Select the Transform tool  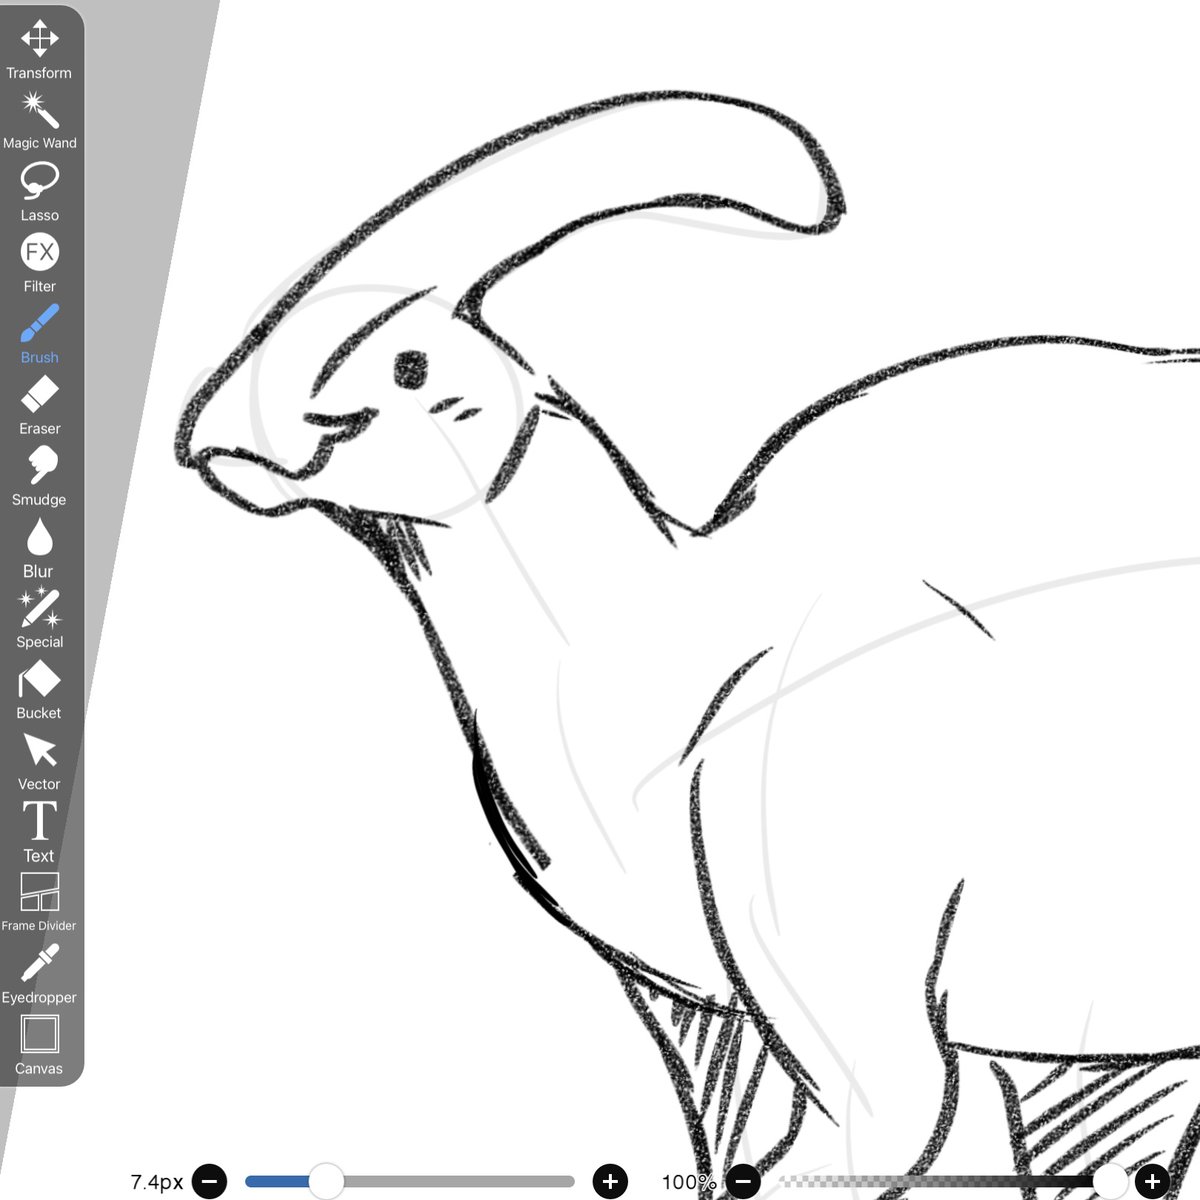39,48
